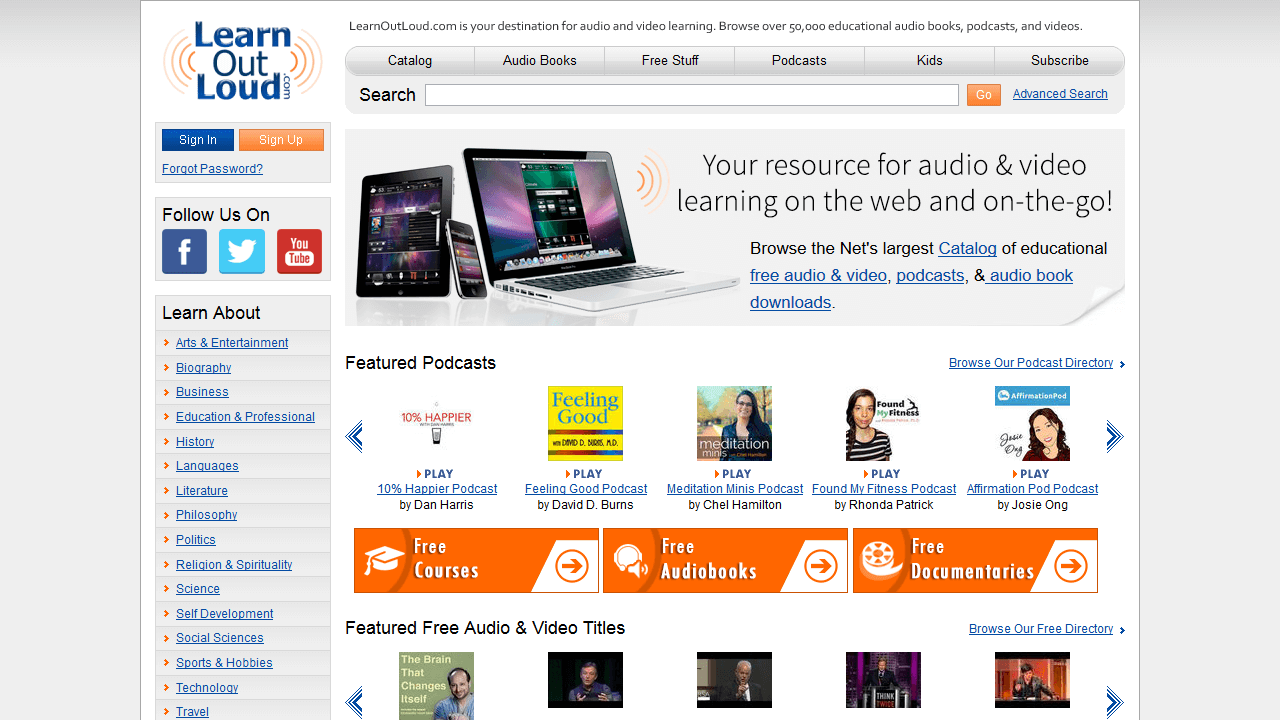This screenshot has width=1280, height=720.
Task: Open the Think Twice video thumbnail
Action: [x=883, y=680]
